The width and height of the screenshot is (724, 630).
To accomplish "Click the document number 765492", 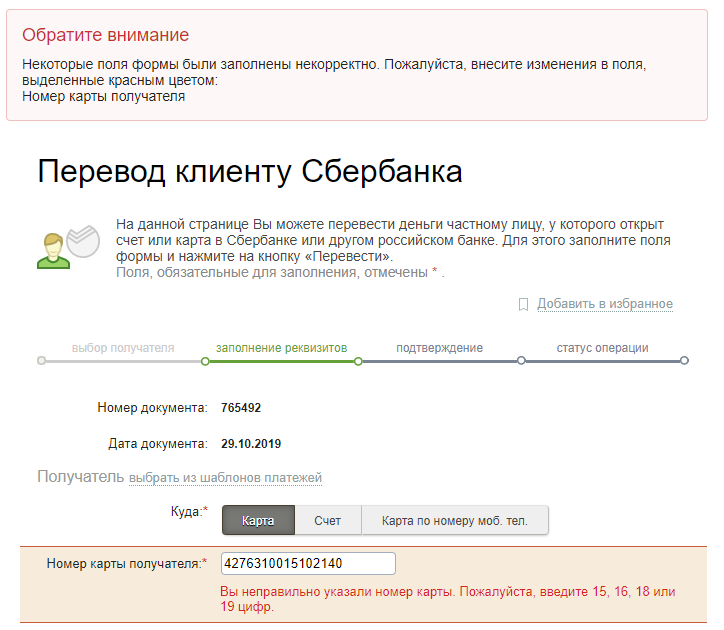I will [241, 408].
